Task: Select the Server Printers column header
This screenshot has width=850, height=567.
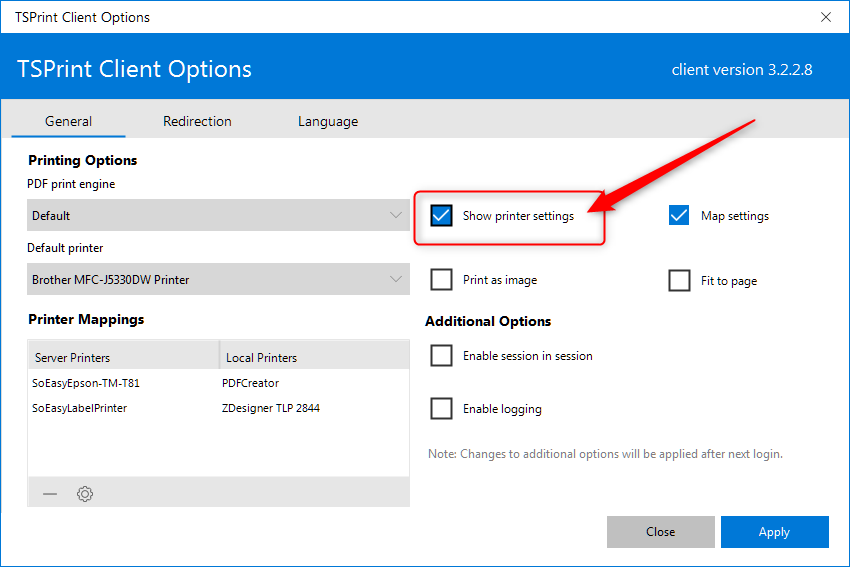Action: tap(124, 357)
